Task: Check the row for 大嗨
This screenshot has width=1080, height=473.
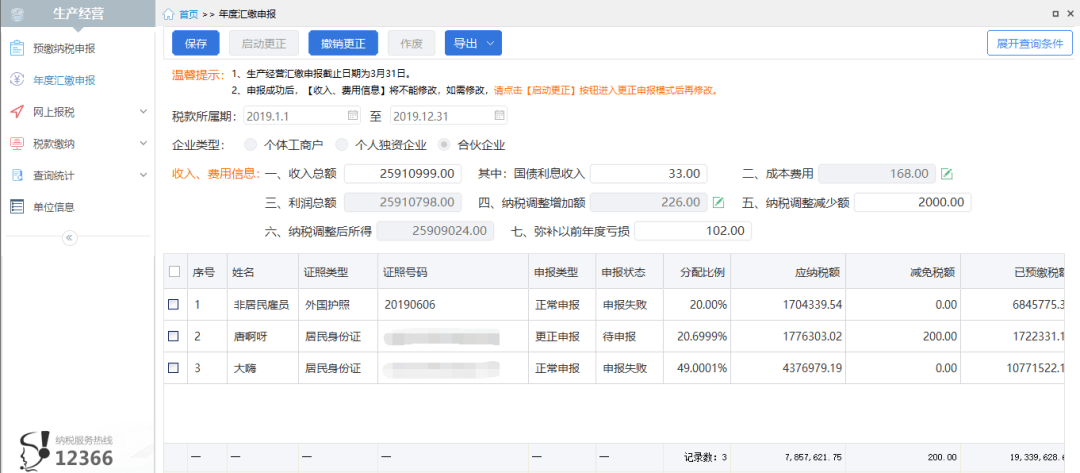Action: click(174, 368)
